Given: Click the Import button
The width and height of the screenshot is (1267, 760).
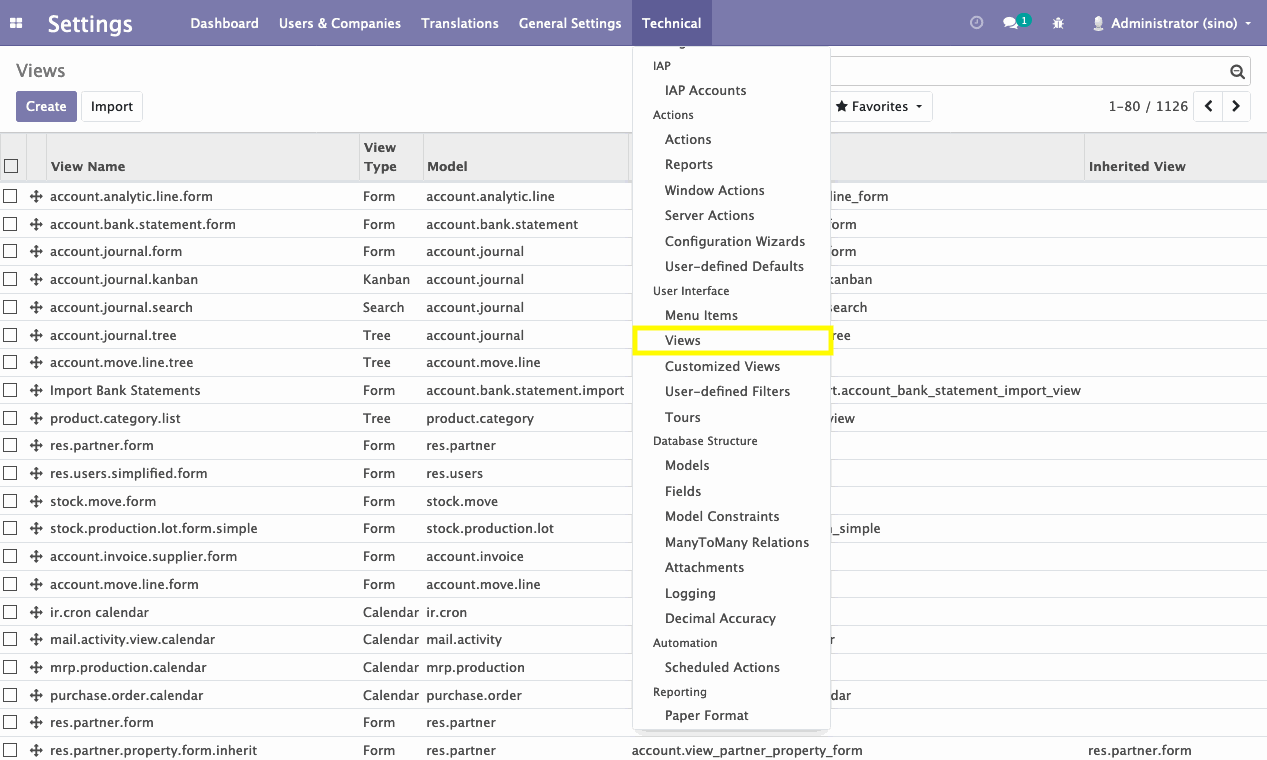Looking at the screenshot, I should pos(112,106).
